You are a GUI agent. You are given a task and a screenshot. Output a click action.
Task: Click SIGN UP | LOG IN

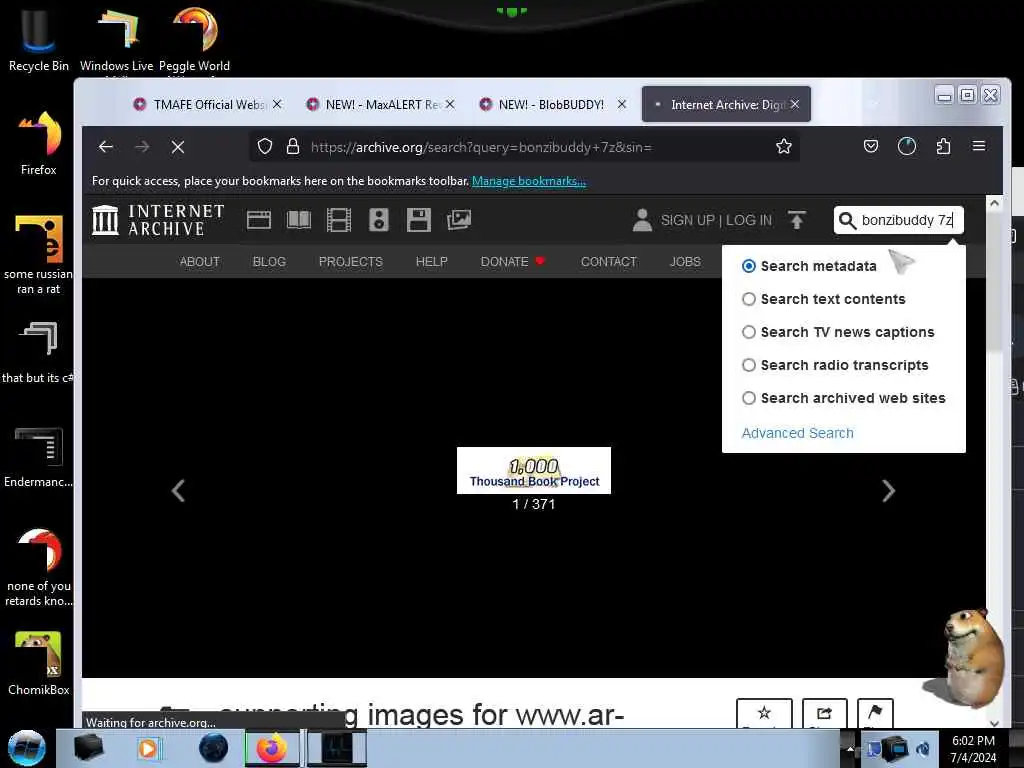[716, 220]
